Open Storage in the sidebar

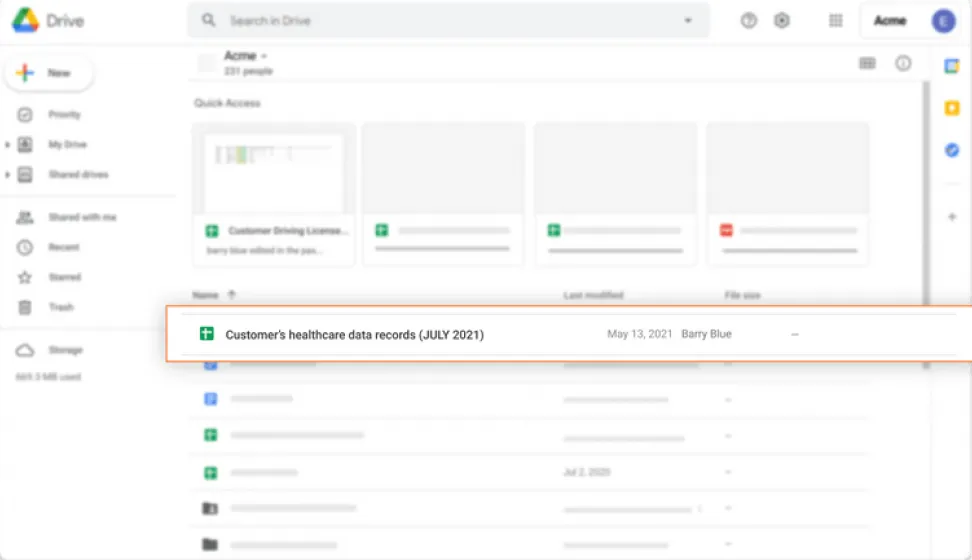coord(65,350)
